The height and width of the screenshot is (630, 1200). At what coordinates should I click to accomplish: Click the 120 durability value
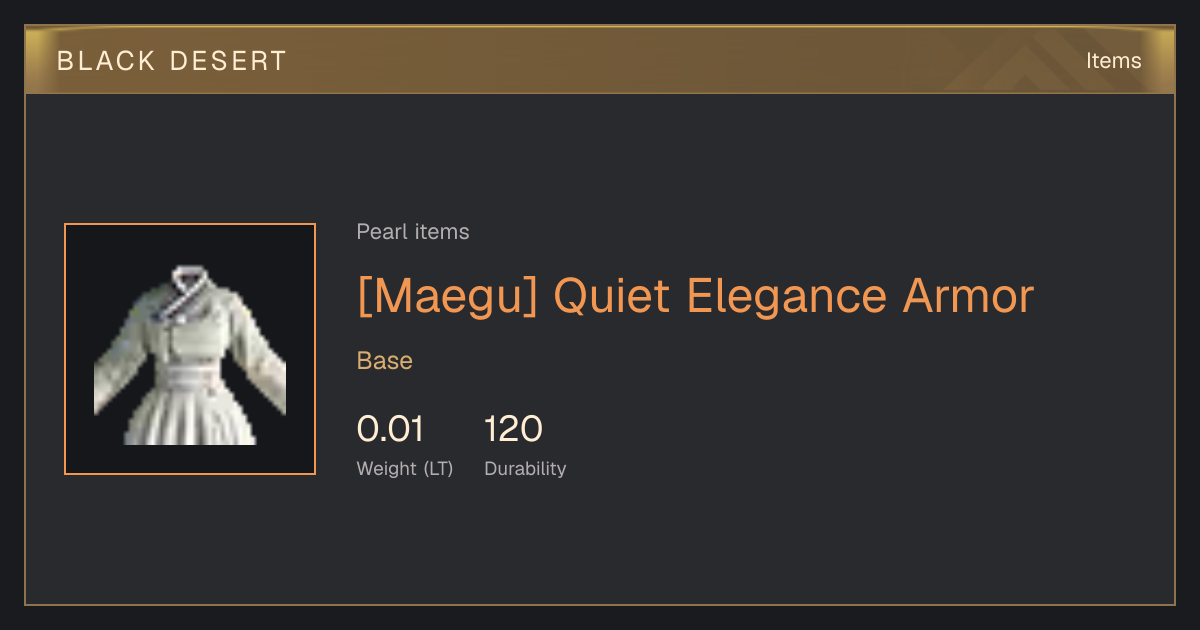(x=513, y=429)
